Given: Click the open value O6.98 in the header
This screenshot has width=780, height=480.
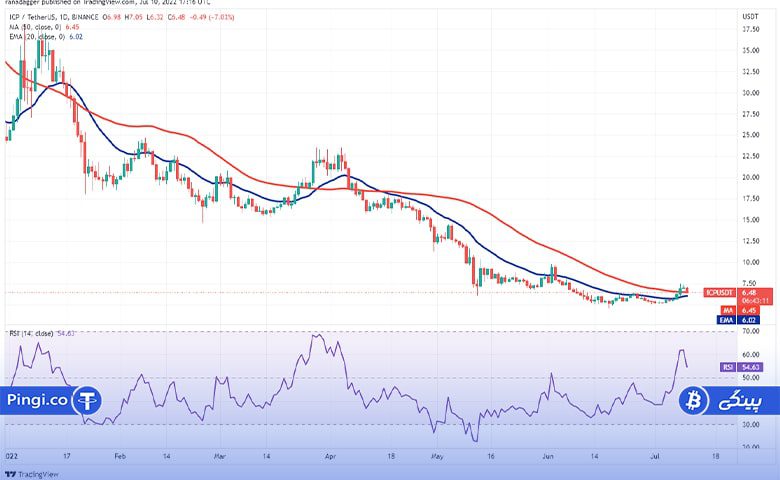Looking at the screenshot, I should pos(111,17).
